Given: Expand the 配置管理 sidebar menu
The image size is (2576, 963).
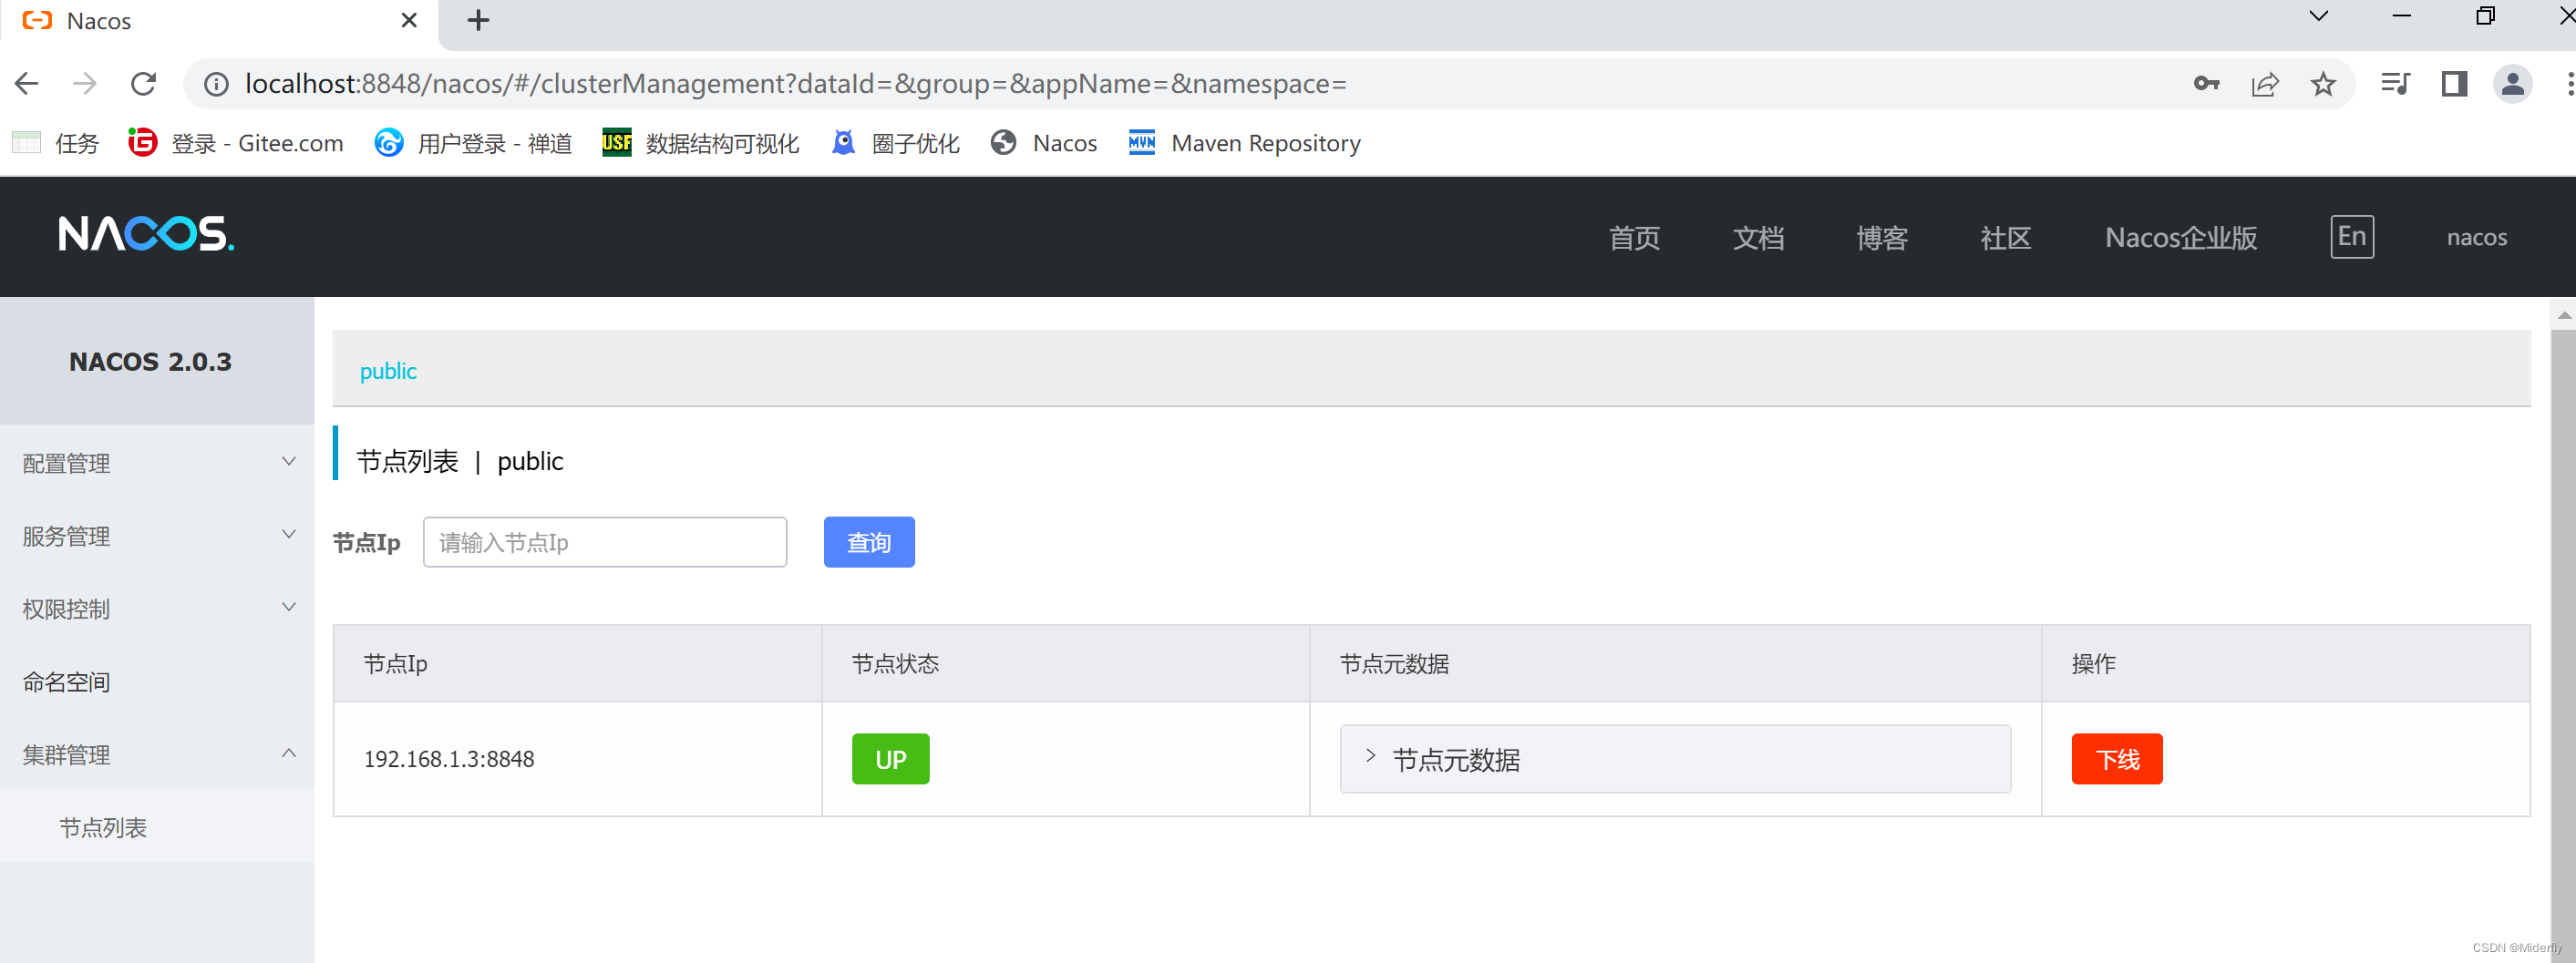Looking at the screenshot, I should [x=157, y=463].
